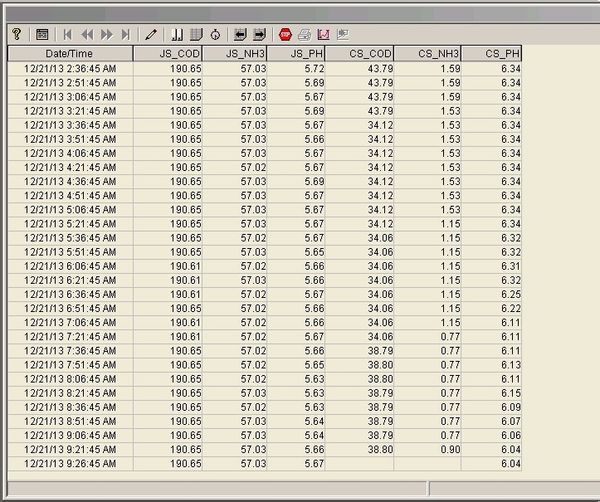Image resolution: width=600 pixels, height=502 pixels.
Task: Select the 12/21/13 7:06:45 AM timestamp
Action: 70,323
